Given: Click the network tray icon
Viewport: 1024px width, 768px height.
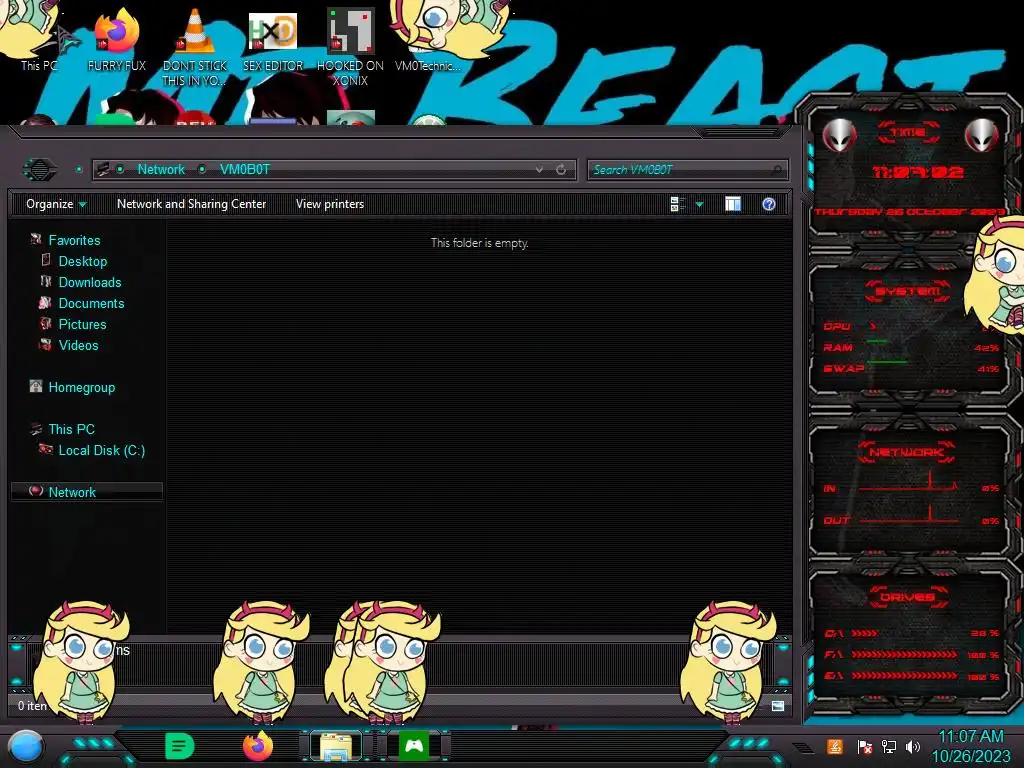Looking at the screenshot, I should pos(889,746).
